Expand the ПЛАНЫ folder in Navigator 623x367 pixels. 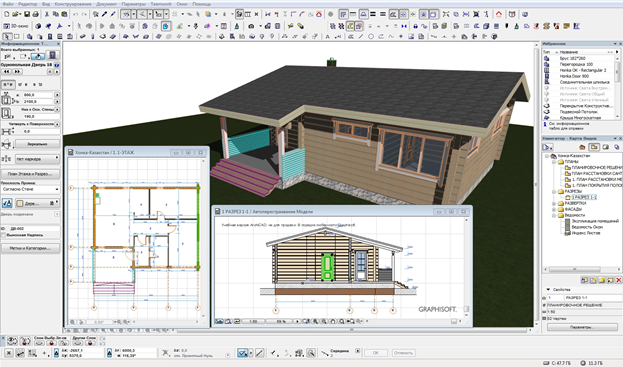554,162
